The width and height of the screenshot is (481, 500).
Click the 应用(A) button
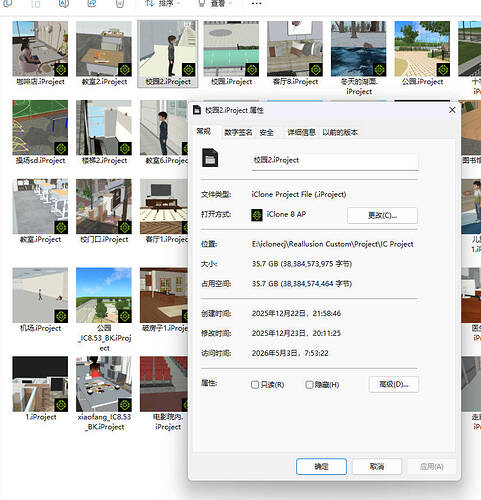[431, 466]
